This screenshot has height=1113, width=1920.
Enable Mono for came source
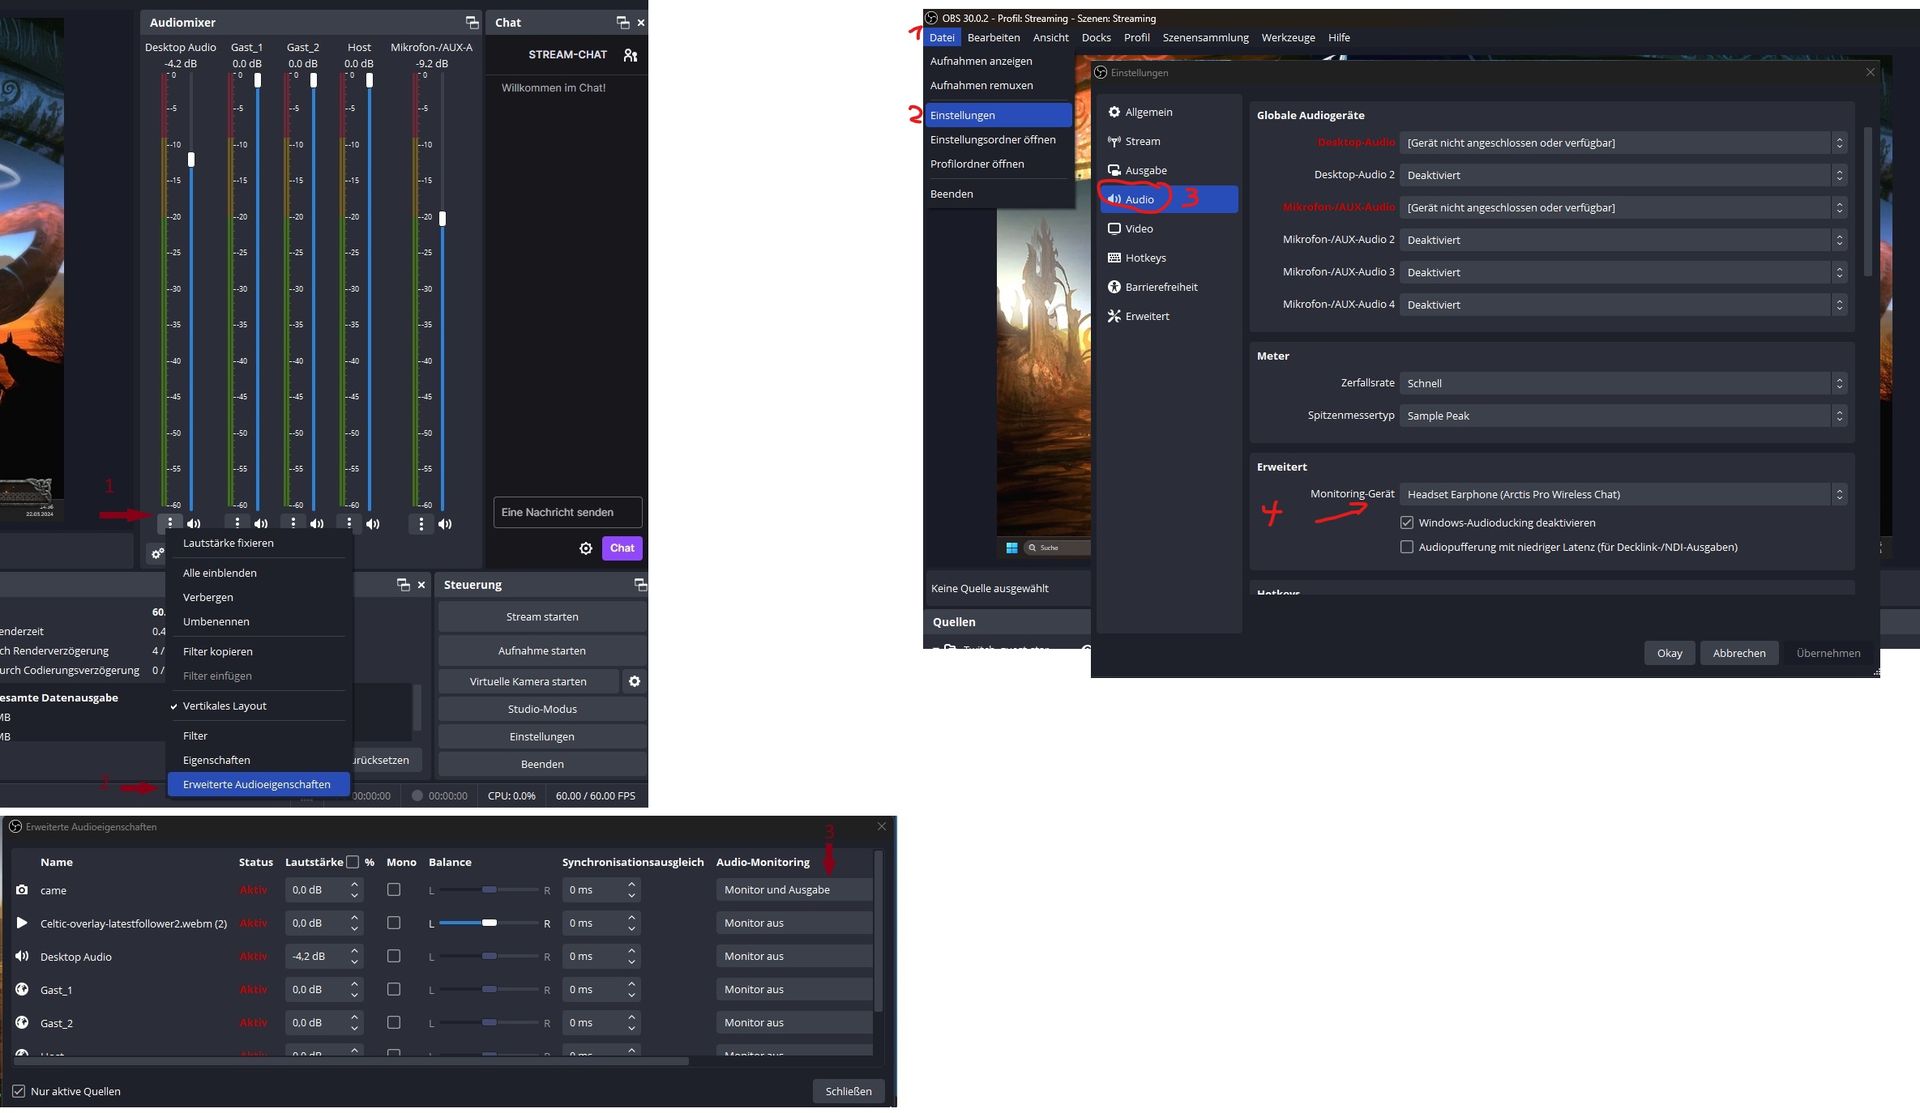pos(394,890)
